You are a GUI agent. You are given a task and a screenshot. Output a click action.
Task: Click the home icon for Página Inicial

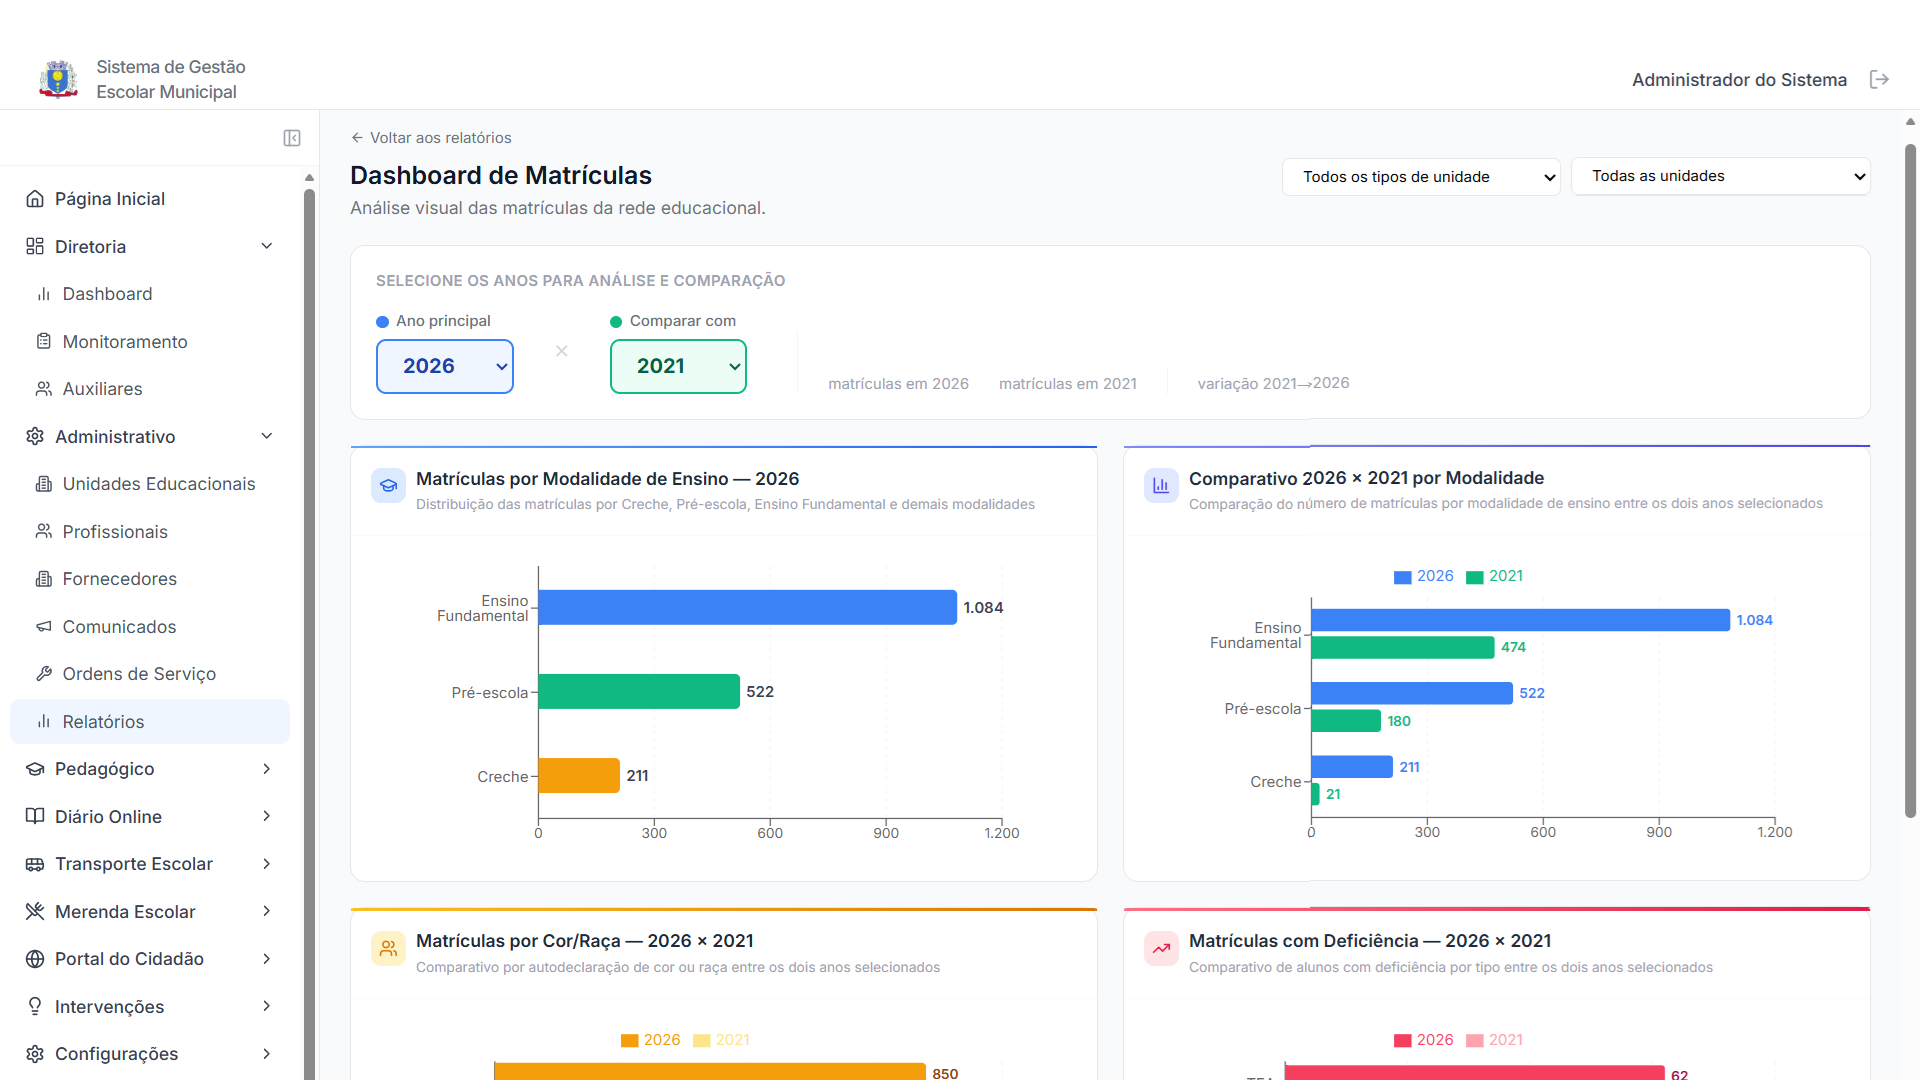tap(35, 199)
